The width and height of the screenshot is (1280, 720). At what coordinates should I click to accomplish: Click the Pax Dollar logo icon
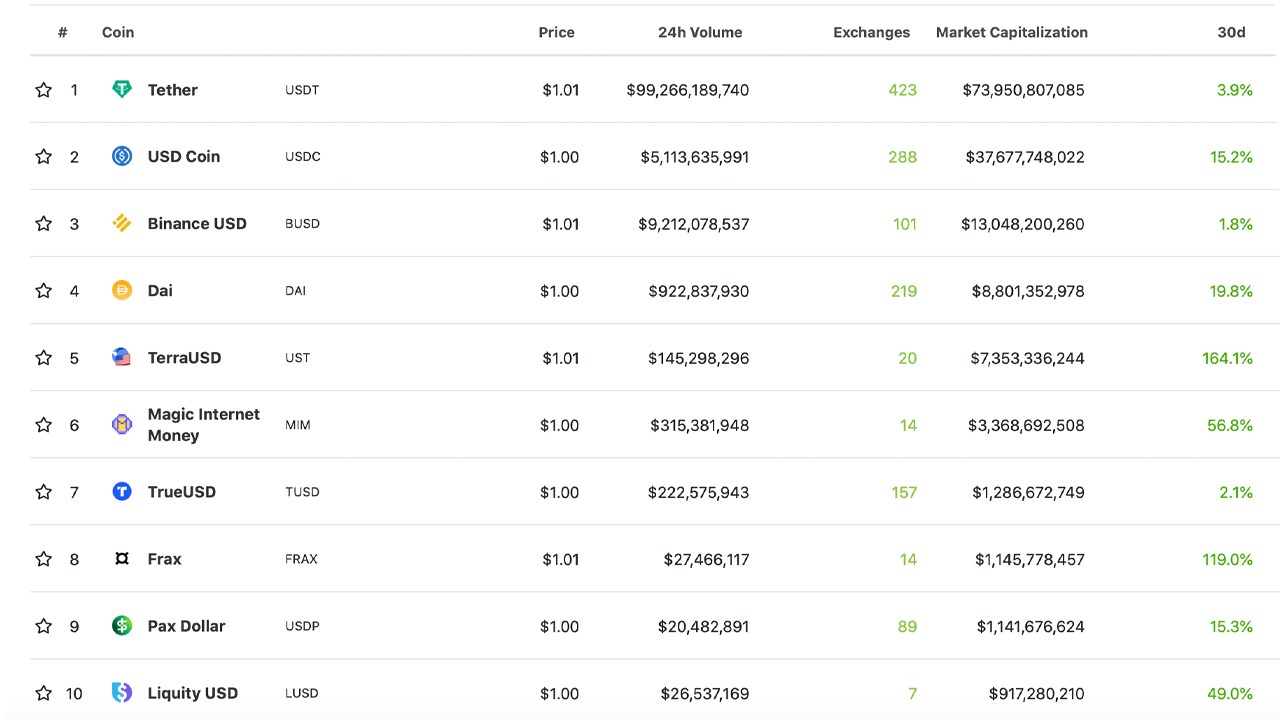click(x=122, y=625)
